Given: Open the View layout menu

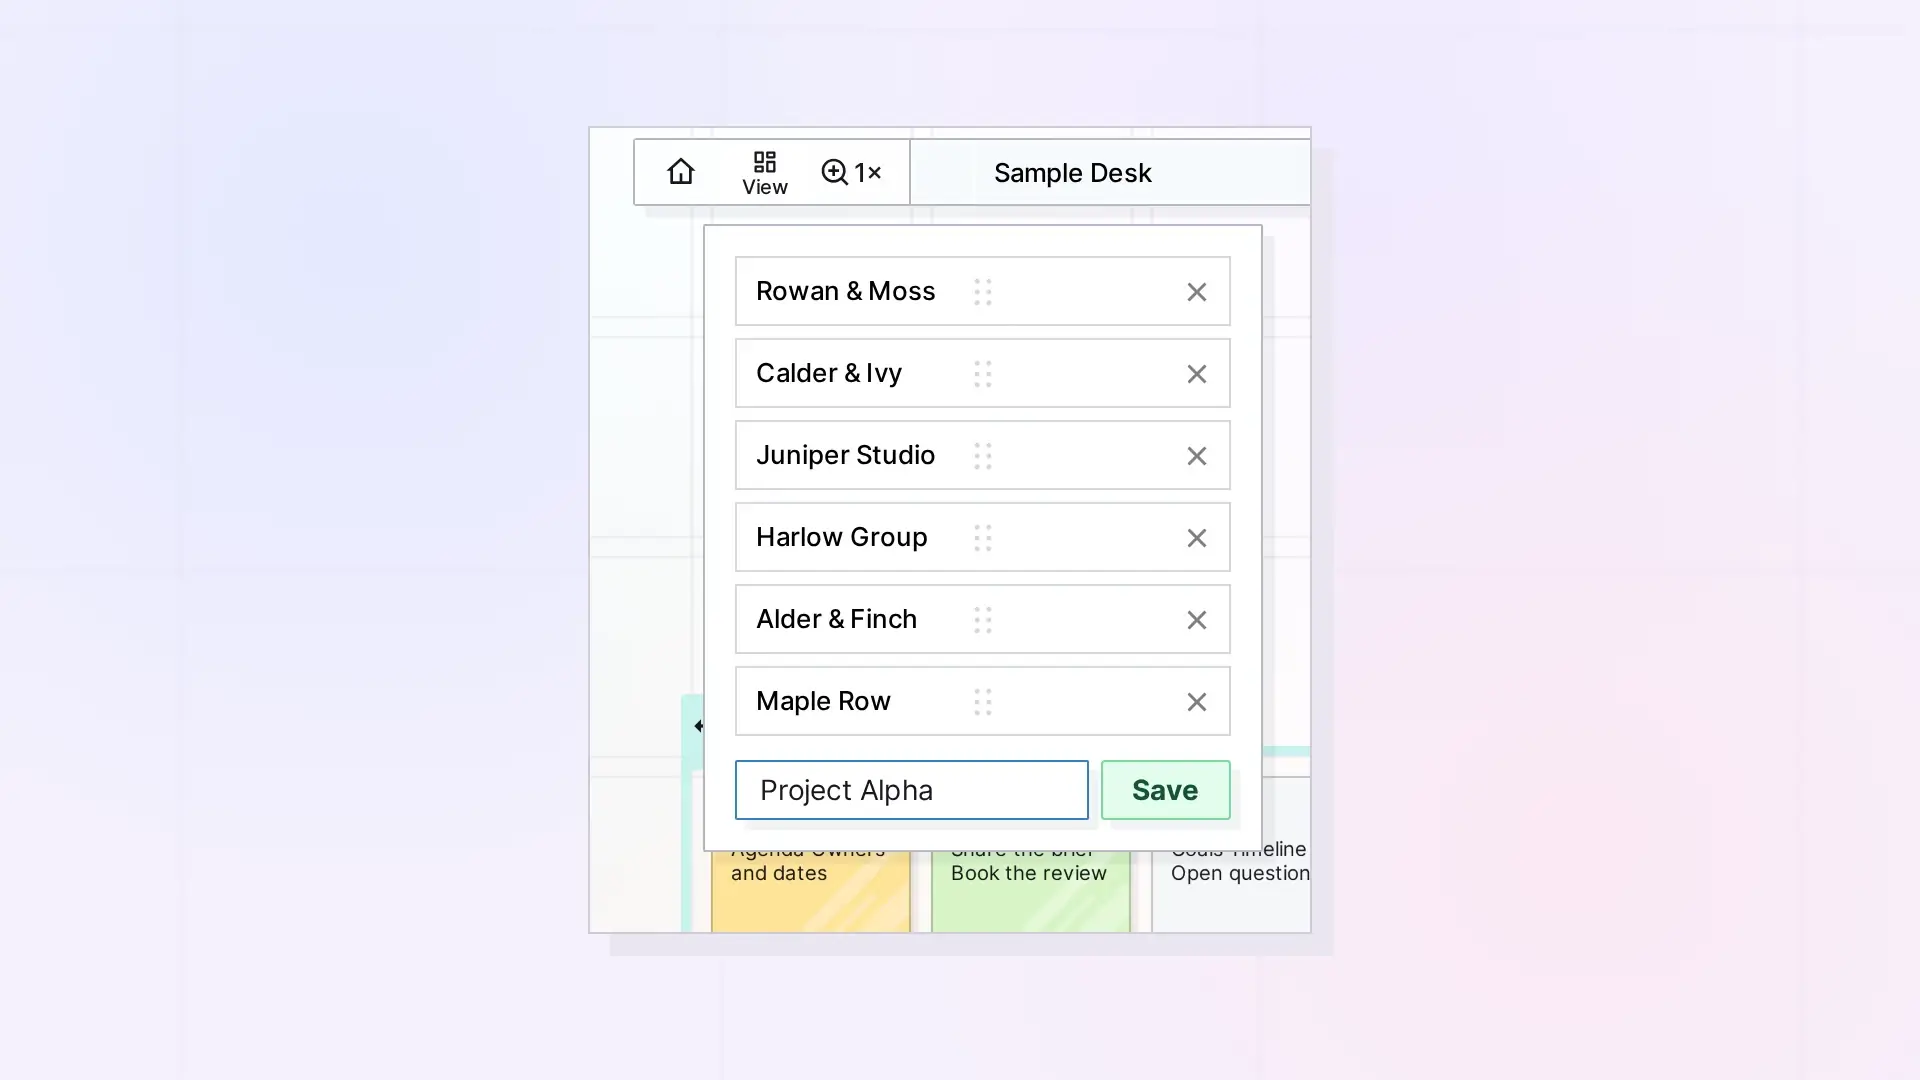Looking at the screenshot, I should [x=765, y=172].
